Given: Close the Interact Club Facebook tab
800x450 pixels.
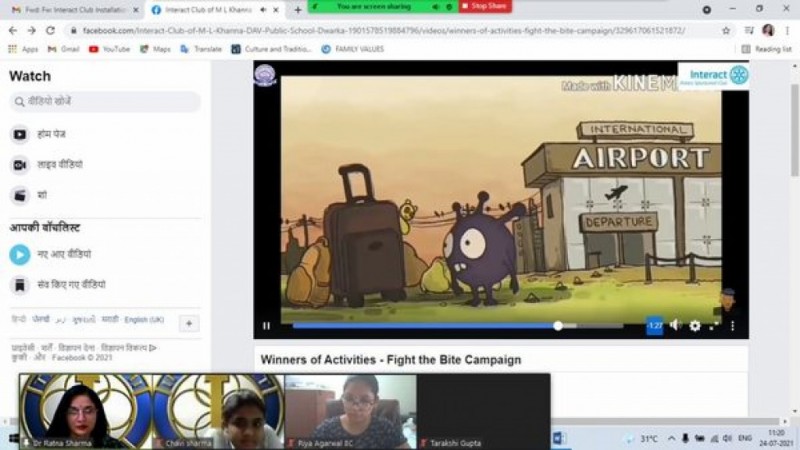Looking at the screenshot, I should 276,10.
